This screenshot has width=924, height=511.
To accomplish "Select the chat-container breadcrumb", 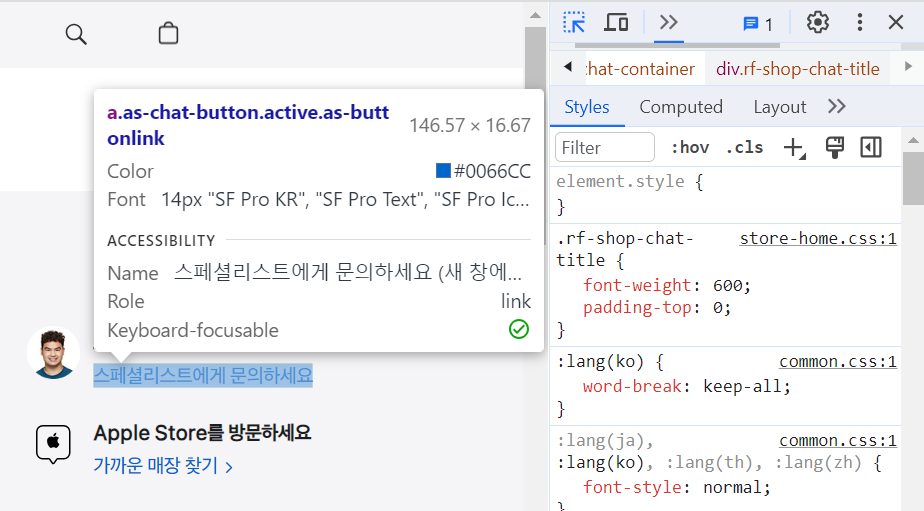I will pos(641,69).
